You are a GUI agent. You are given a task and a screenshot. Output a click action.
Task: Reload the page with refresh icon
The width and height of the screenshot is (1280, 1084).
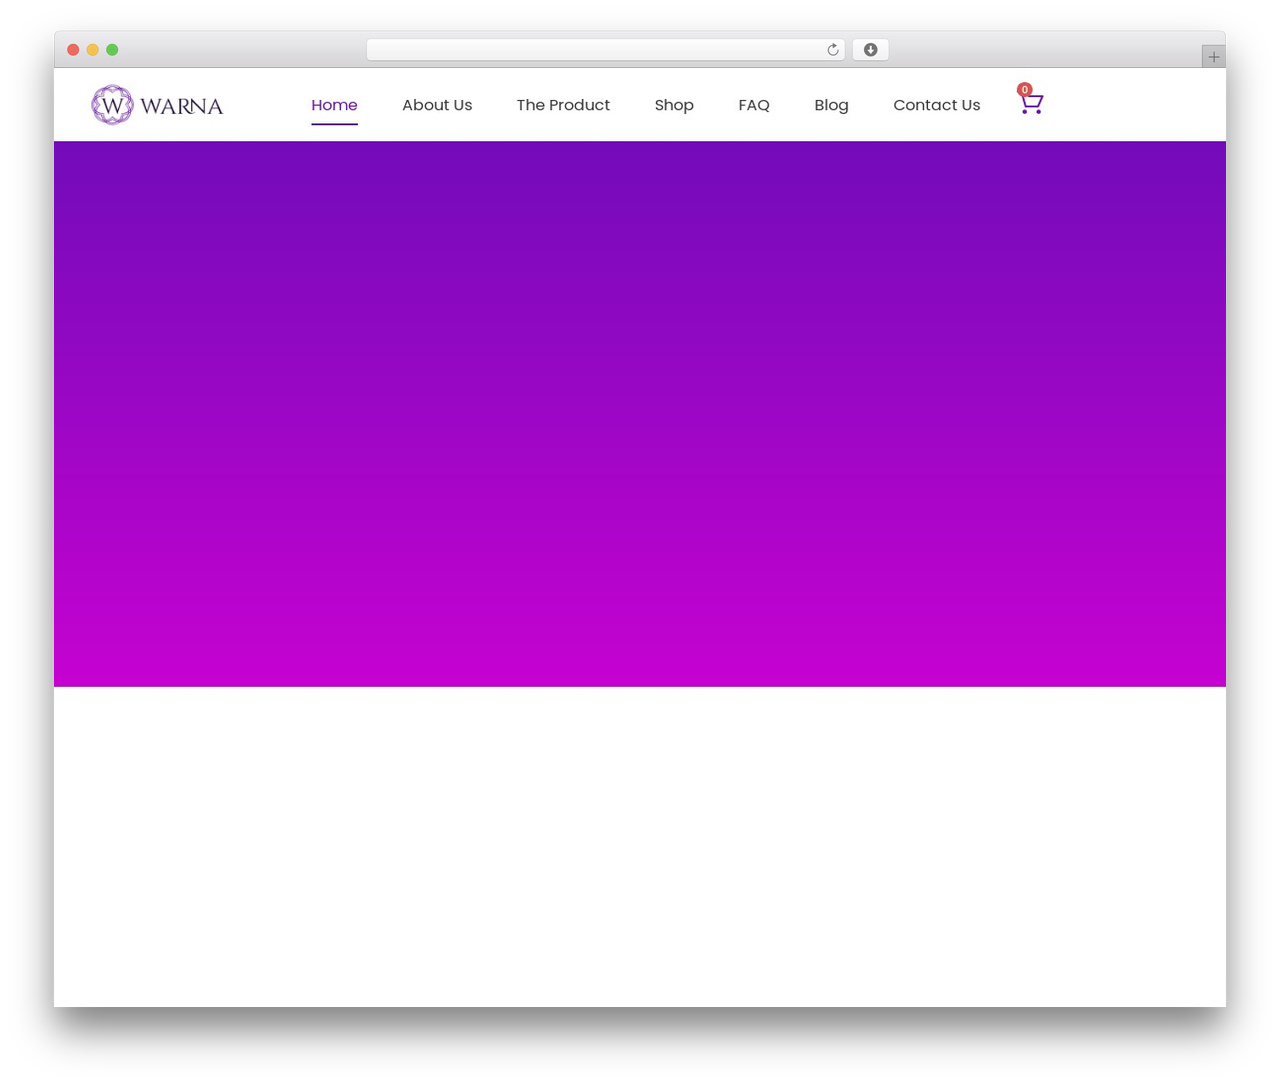(x=832, y=50)
